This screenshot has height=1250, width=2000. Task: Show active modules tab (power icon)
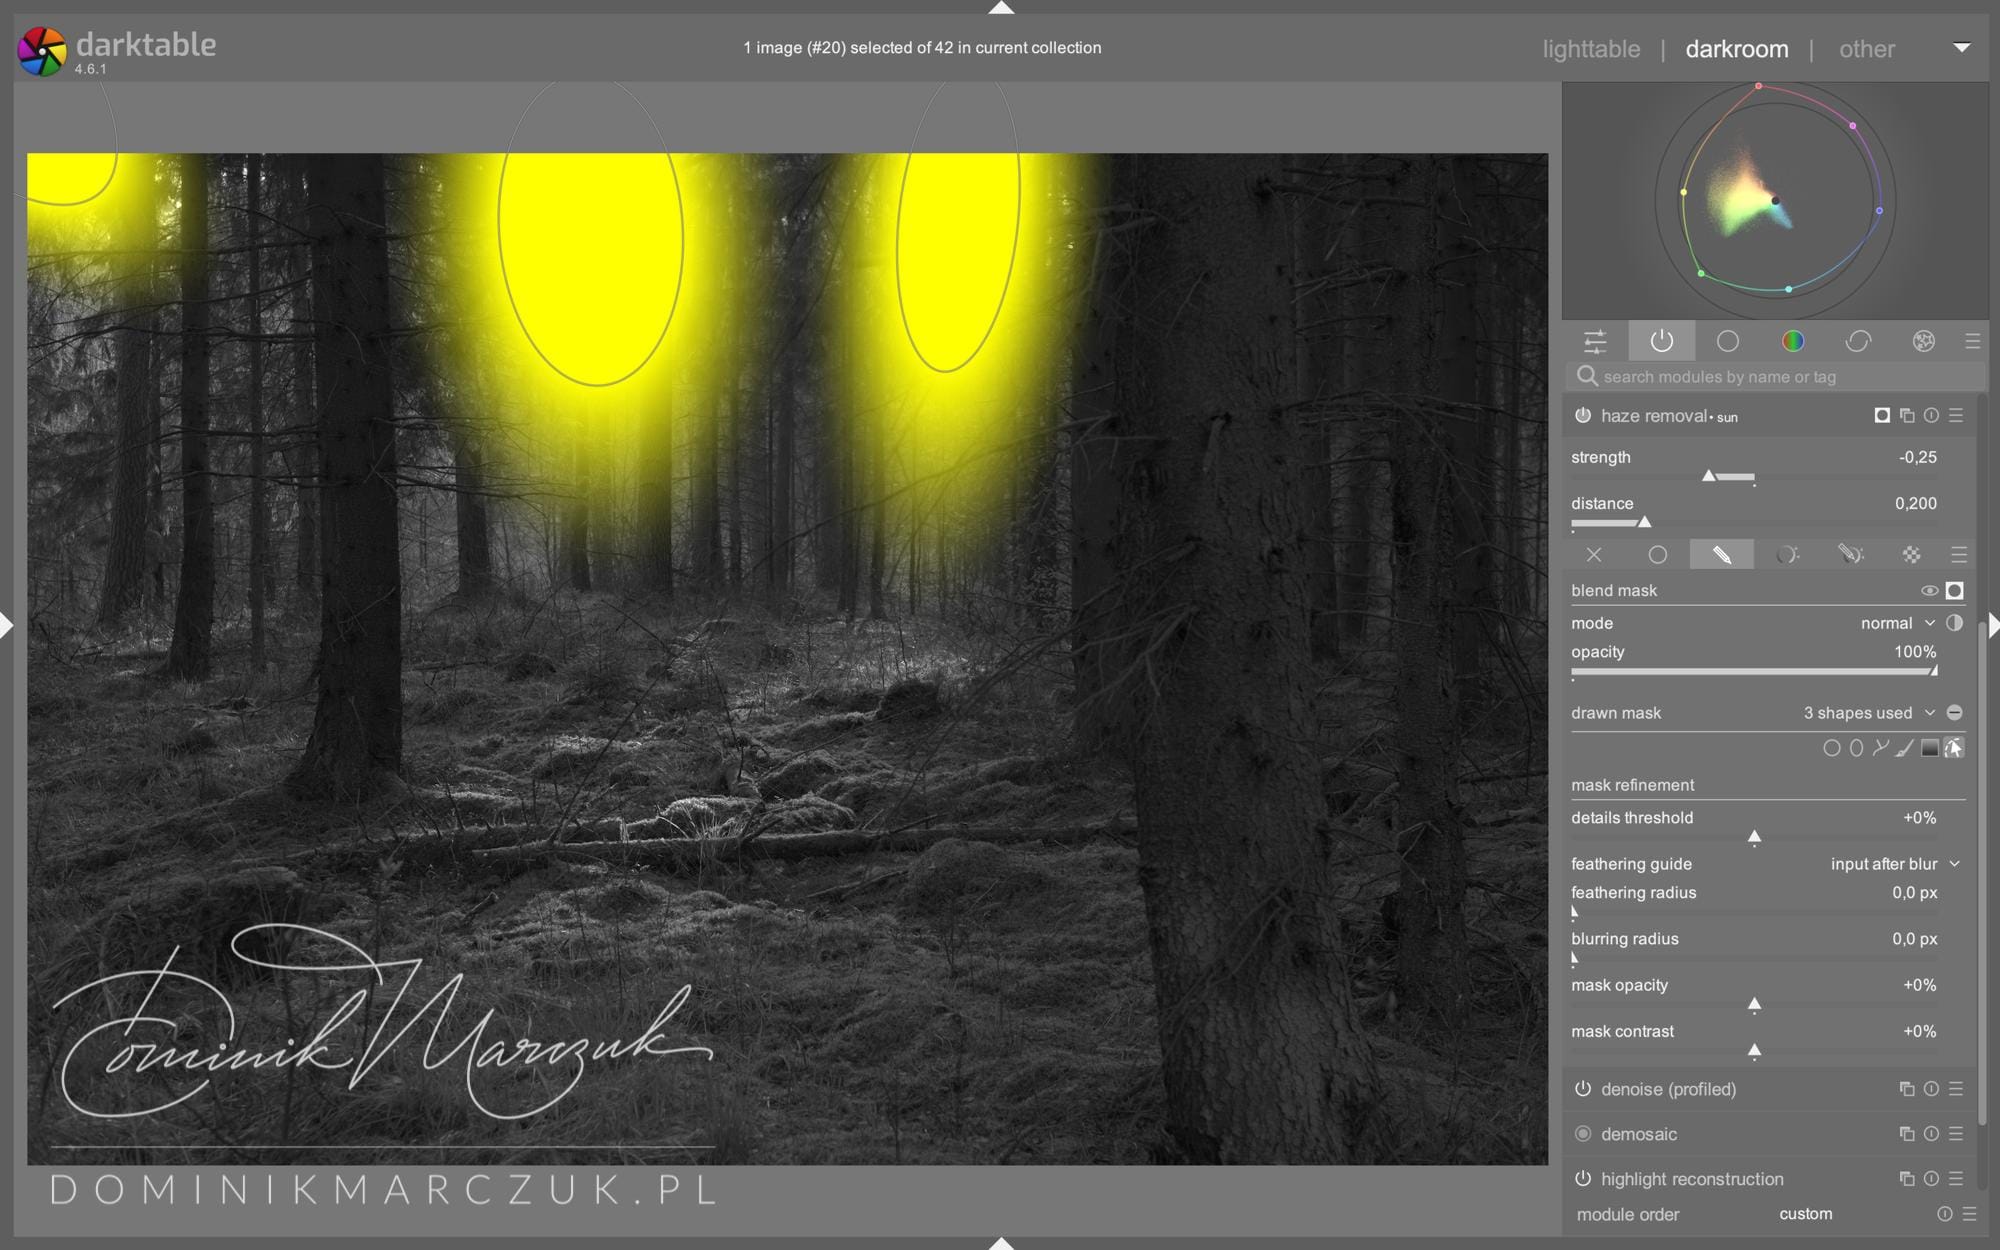pos(1661,341)
